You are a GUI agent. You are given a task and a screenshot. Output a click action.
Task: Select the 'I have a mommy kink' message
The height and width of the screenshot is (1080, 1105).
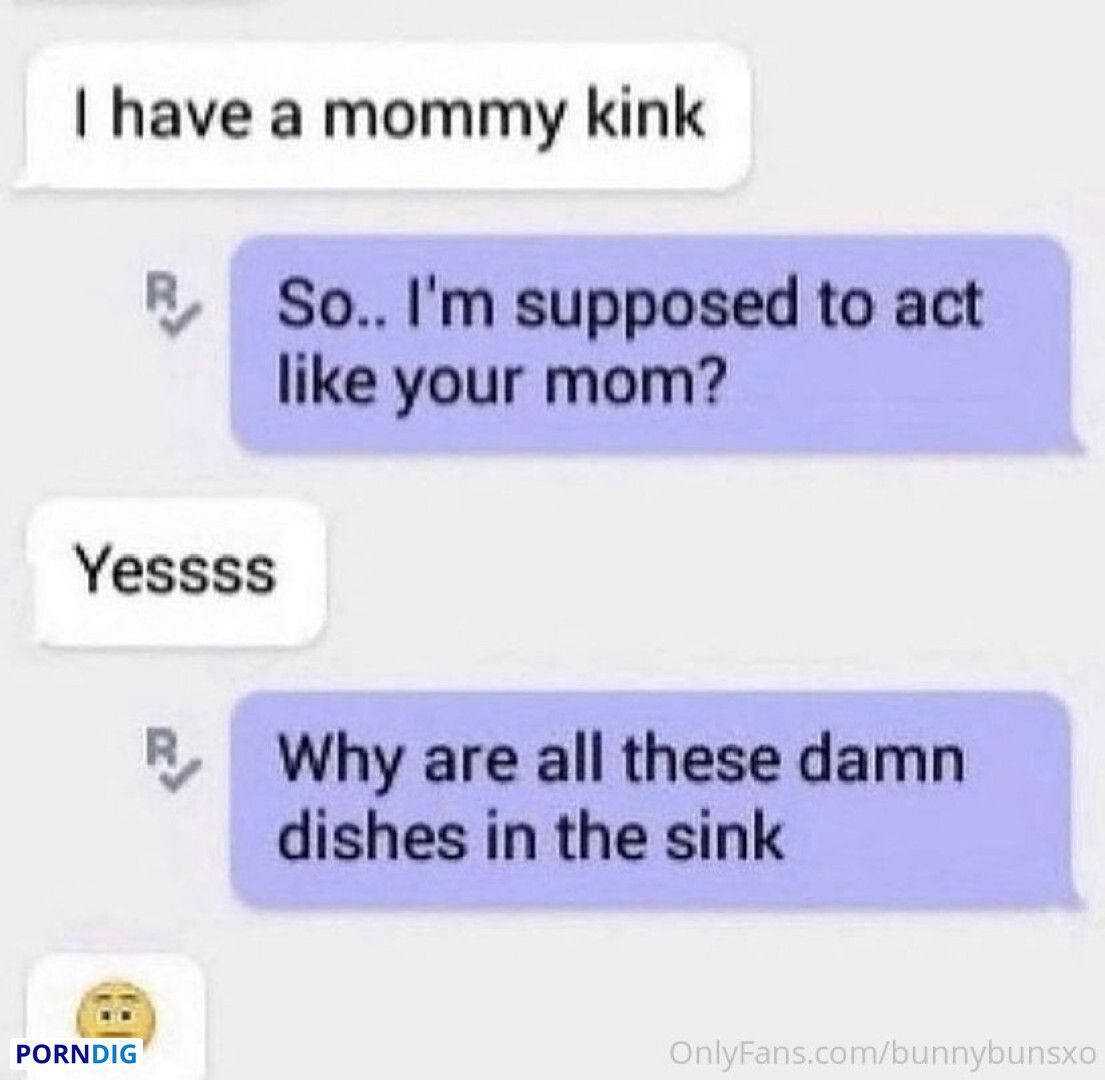[386, 117]
